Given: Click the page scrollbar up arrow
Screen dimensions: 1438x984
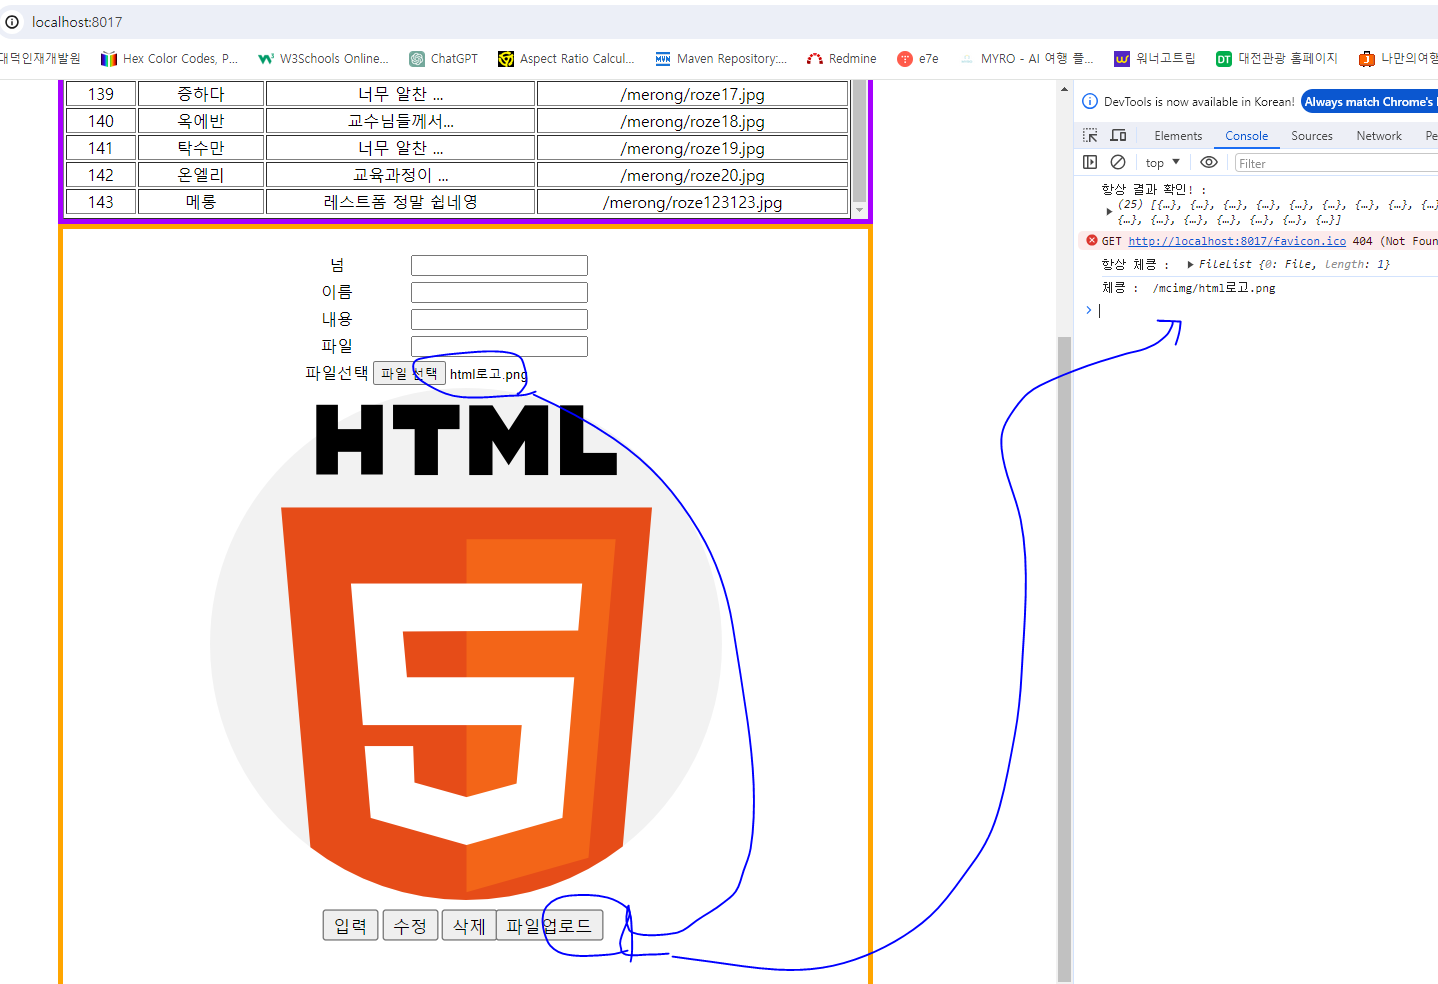Looking at the screenshot, I should click(x=1065, y=90).
